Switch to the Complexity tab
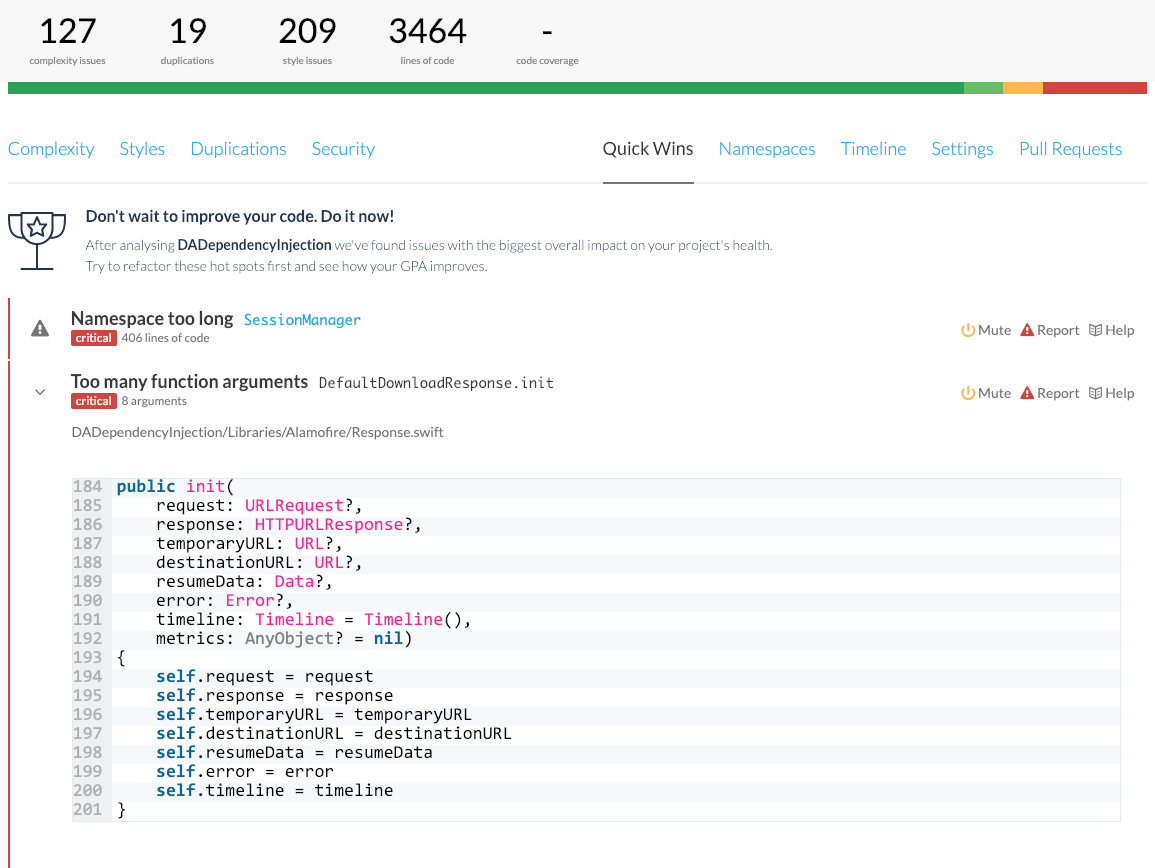 pos(51,149)
